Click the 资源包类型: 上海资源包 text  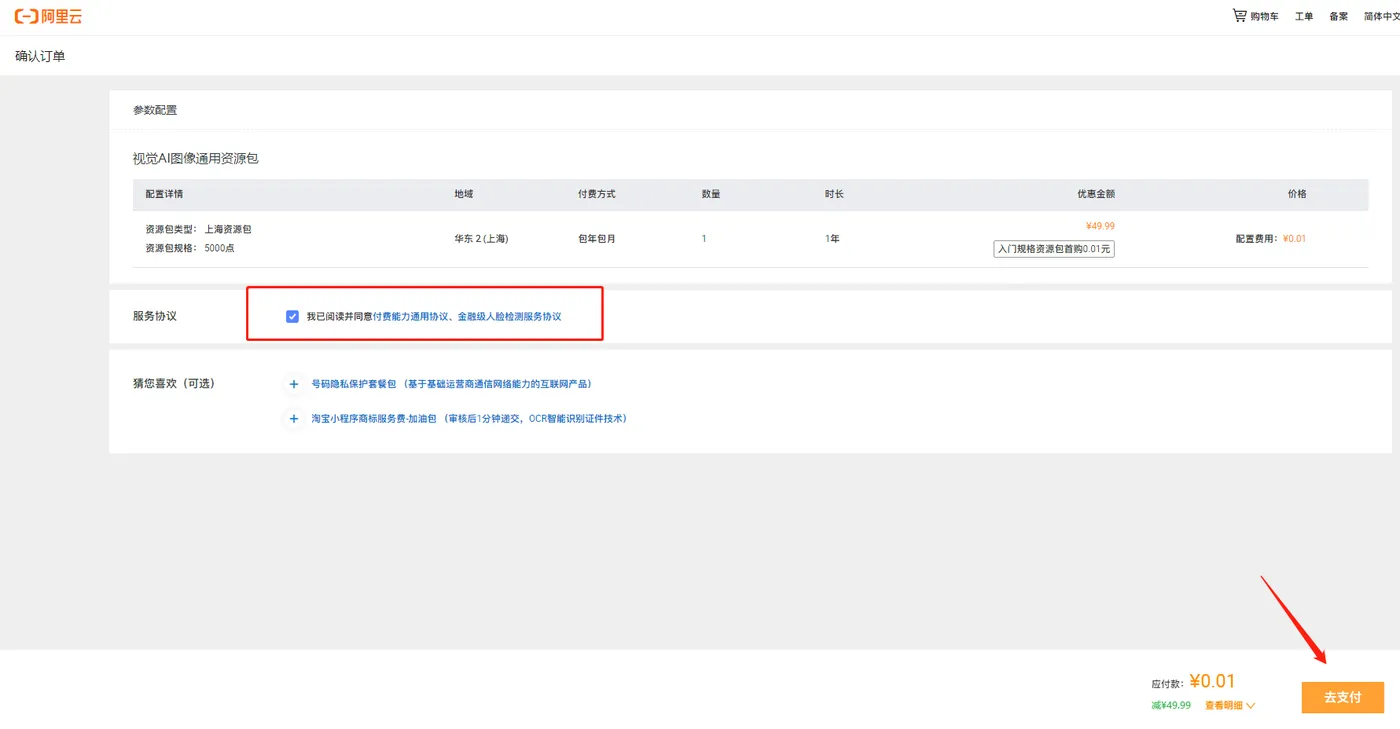coord(198,230)
